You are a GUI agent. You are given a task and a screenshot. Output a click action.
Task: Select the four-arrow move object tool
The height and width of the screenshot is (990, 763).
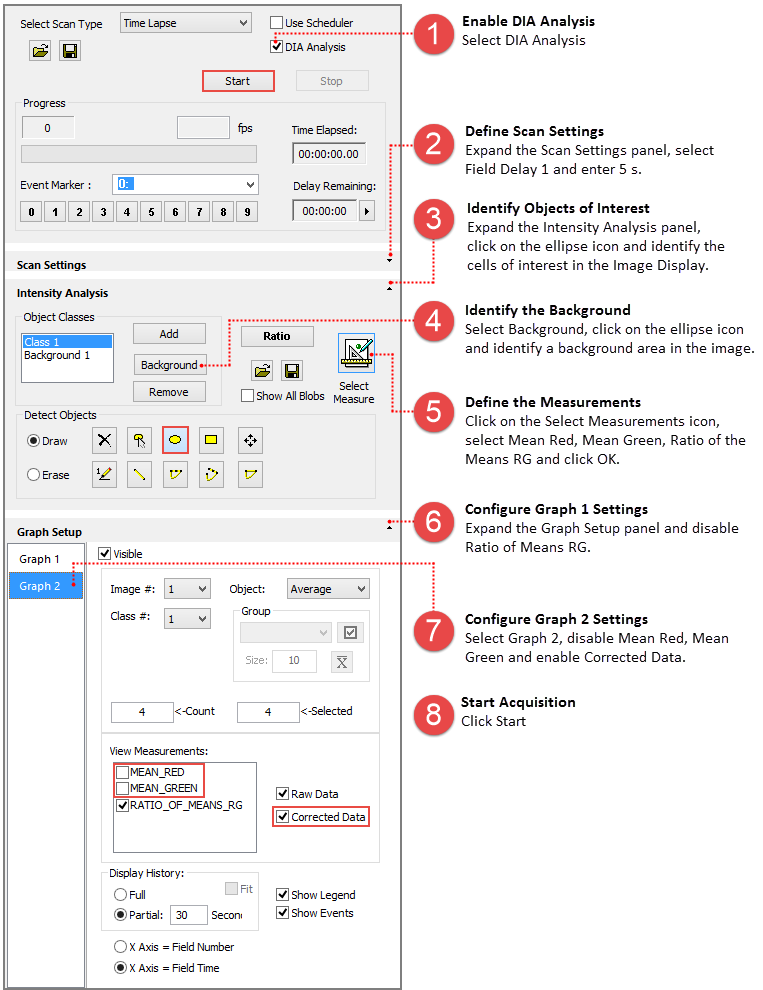coord(250,439)
